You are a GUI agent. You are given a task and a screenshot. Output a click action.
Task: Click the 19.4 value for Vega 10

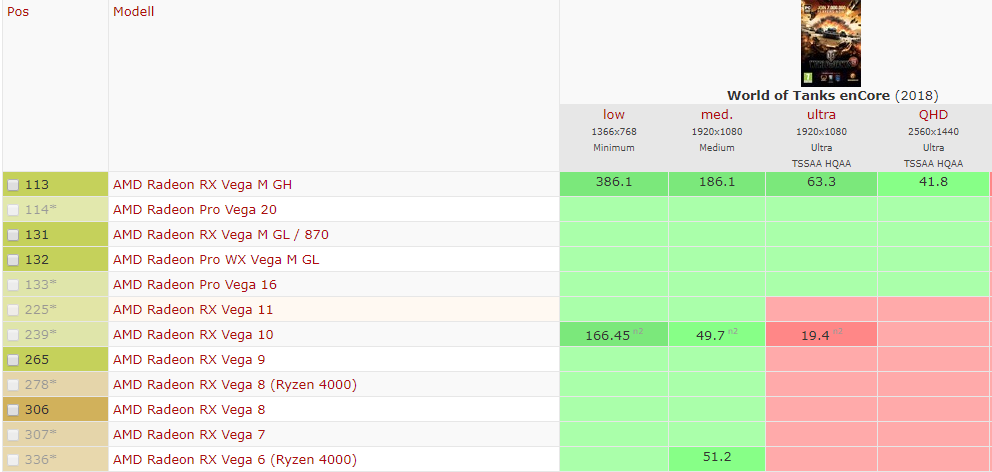click(x=815, y=335)
